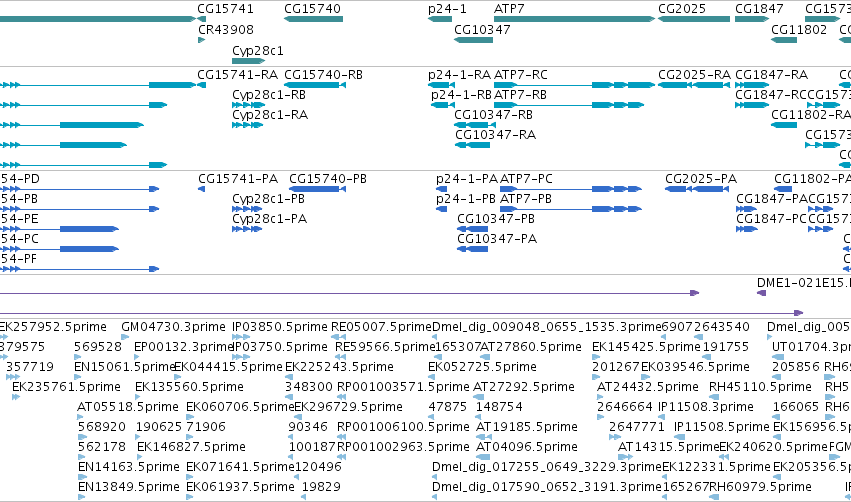Select protein 54-PD label
The image size is (851, 502).
coord(20,179)
